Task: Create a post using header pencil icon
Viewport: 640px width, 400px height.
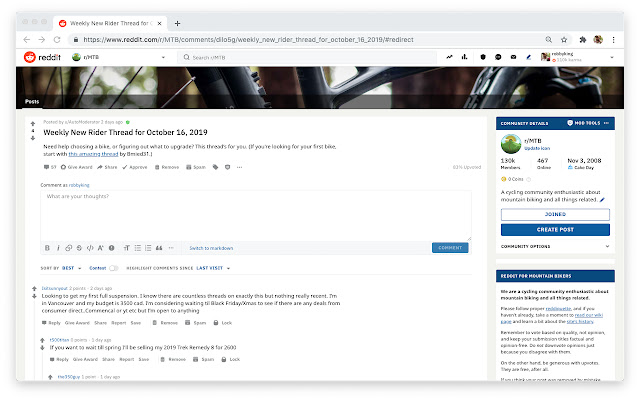Action: tap(529, 57)
